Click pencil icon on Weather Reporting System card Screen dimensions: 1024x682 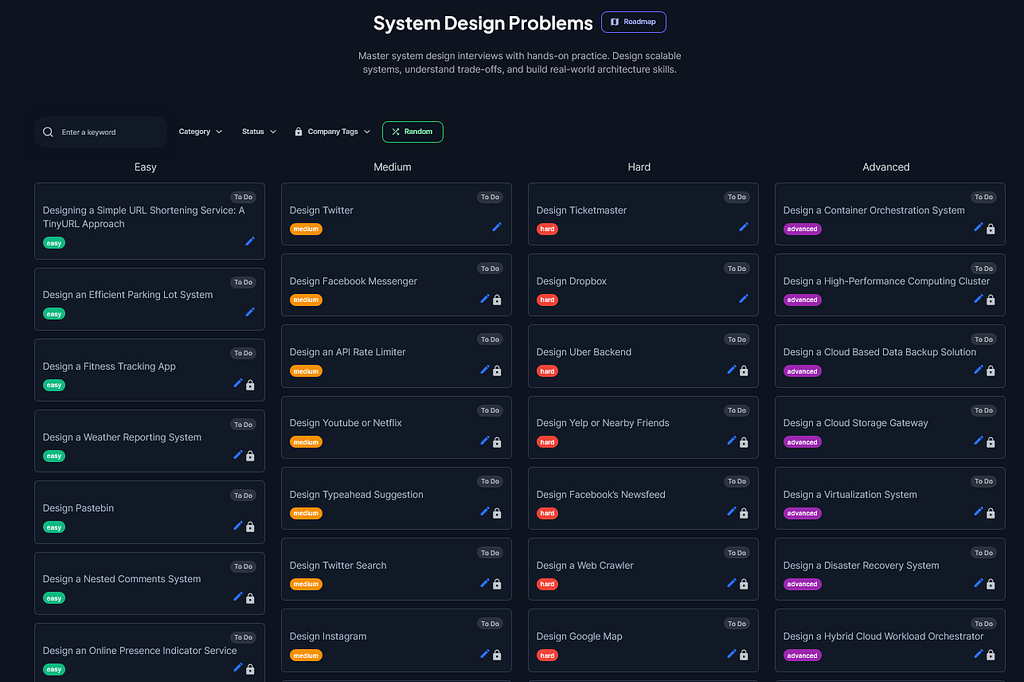(238, 455)
